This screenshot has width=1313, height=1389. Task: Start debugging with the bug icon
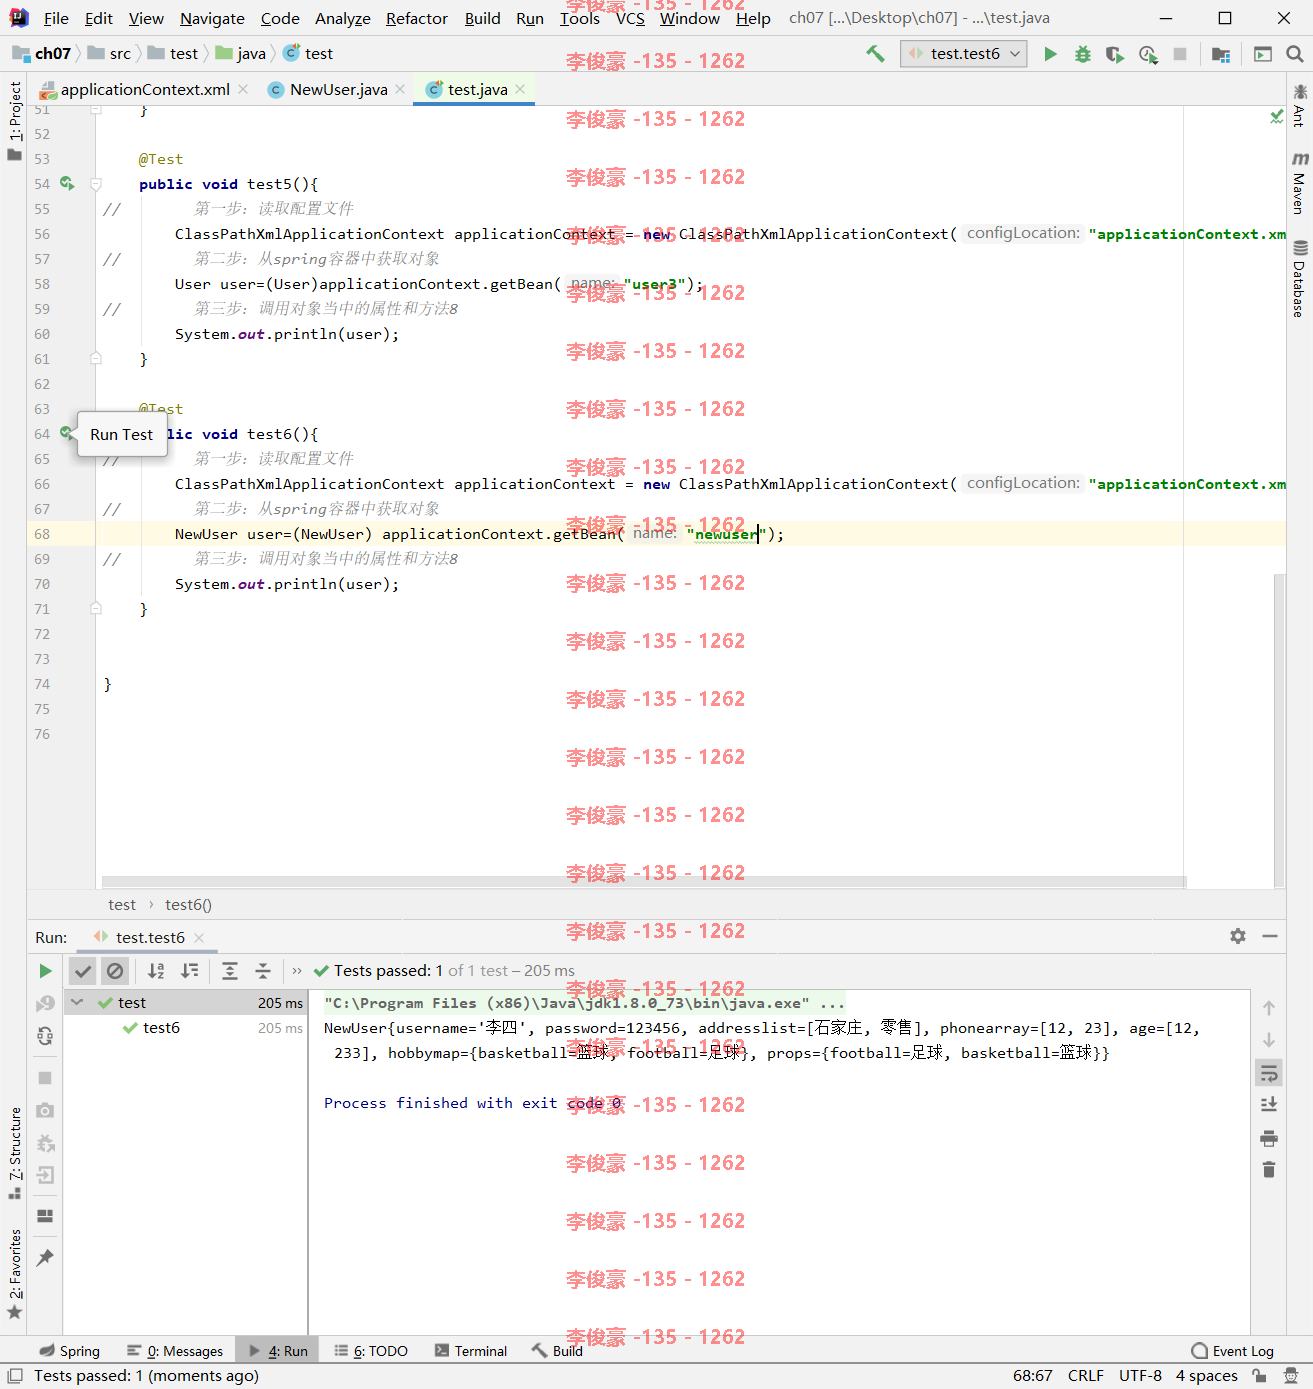tap(1082, 54)
